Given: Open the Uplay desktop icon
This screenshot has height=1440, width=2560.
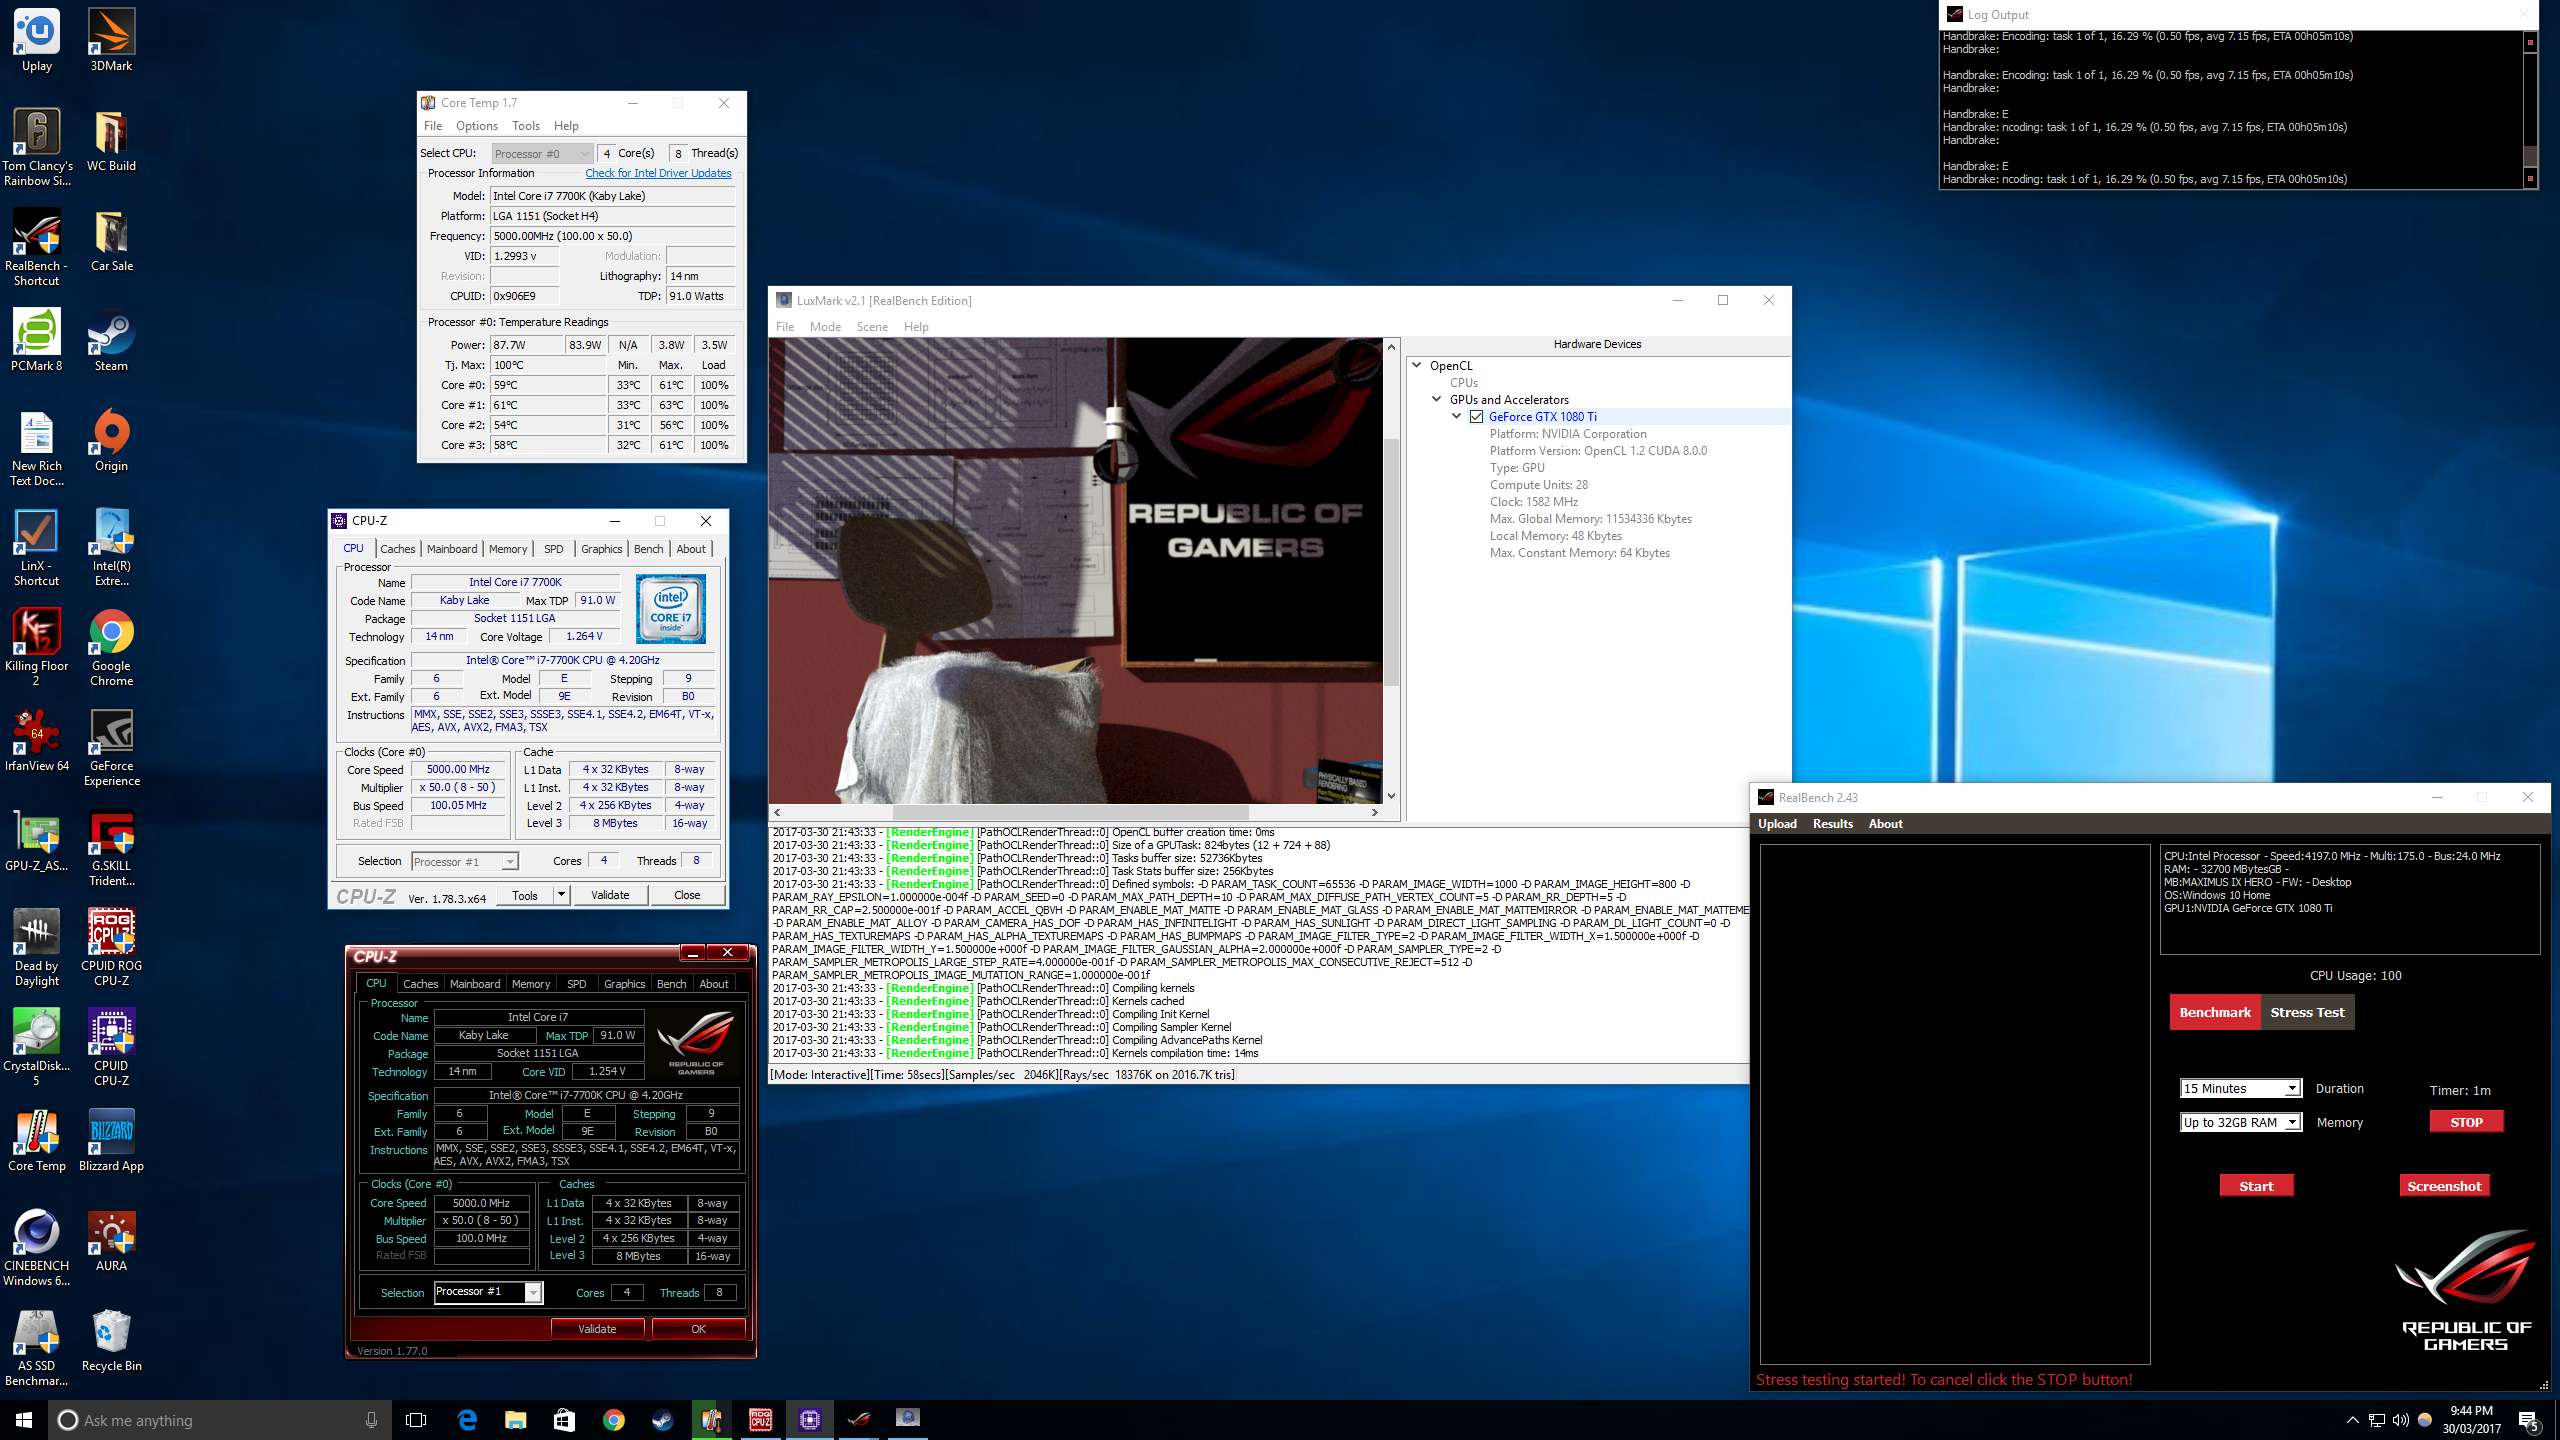Looking at the screenshot, I should [x=37, y=40].
